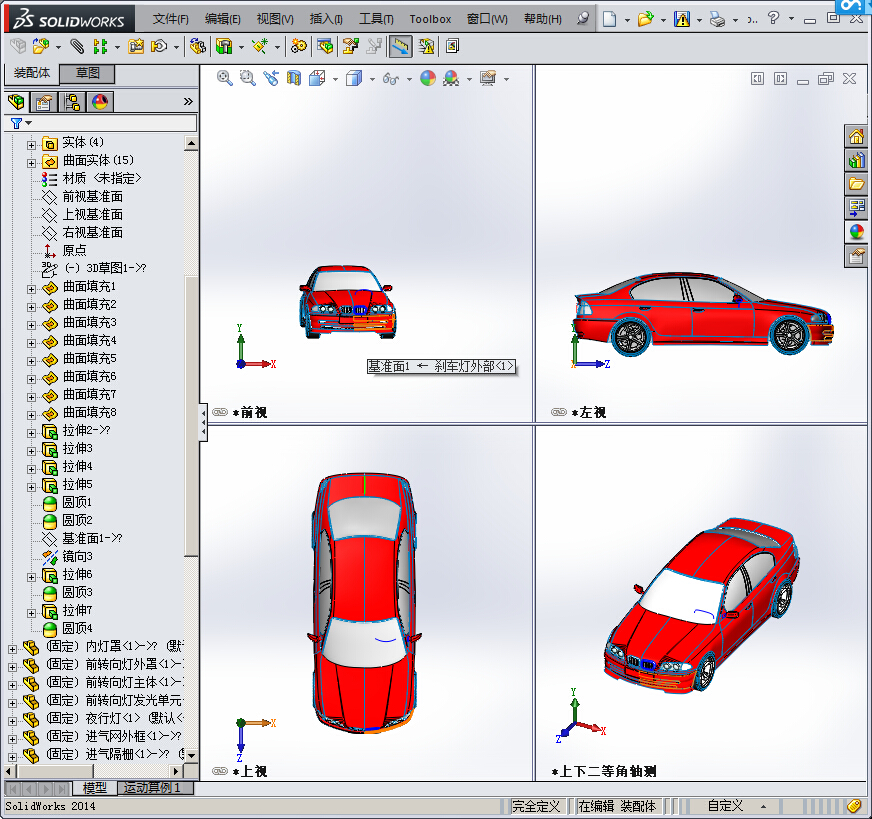Switch to the PropertyManager tab icon
872x819 pixels.
[44, 102]
